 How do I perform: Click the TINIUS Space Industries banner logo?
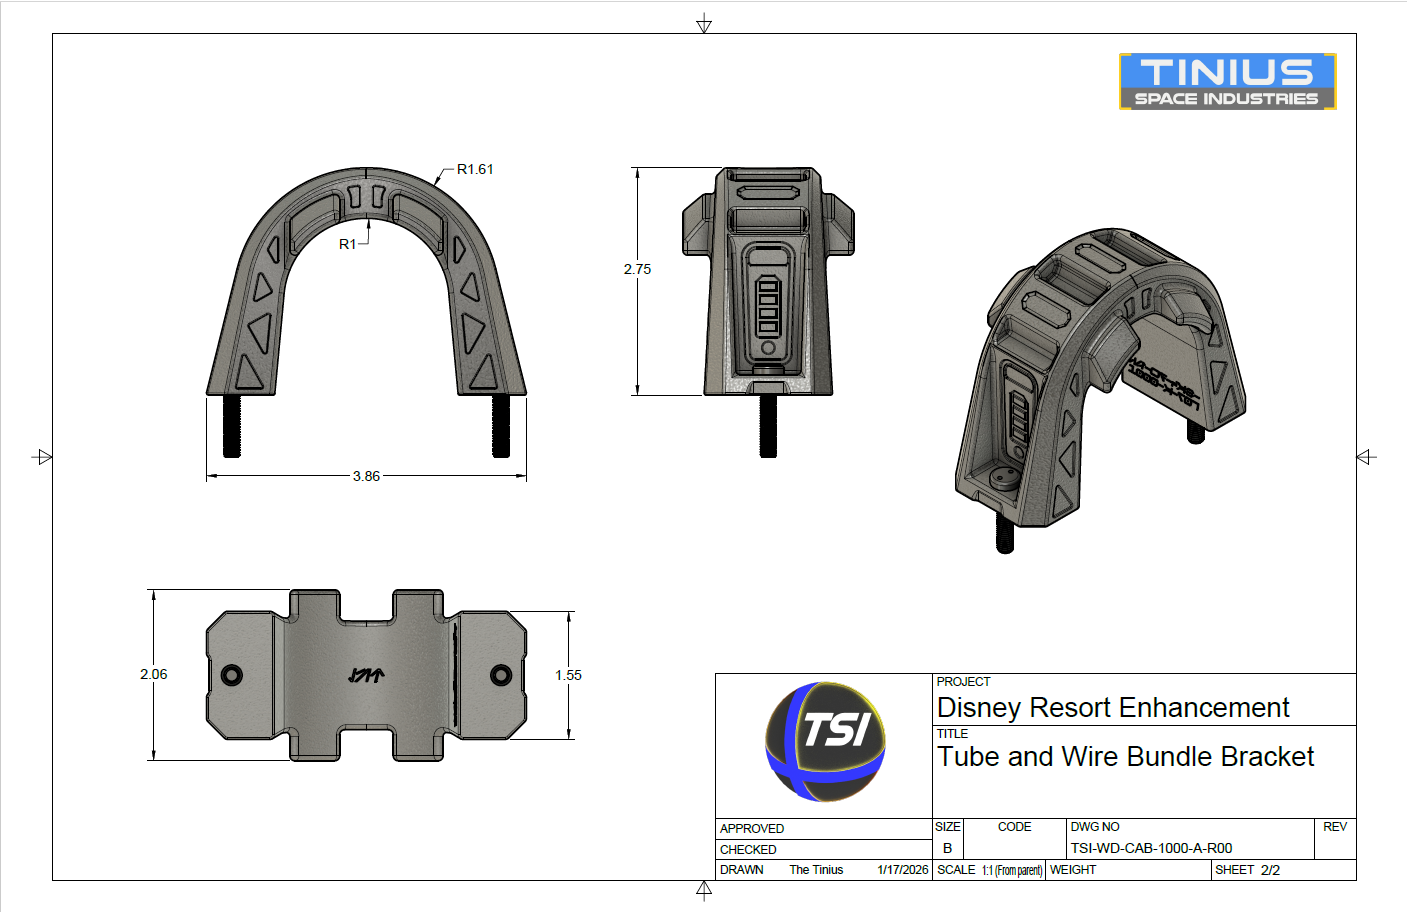(x=1228, y=80)
